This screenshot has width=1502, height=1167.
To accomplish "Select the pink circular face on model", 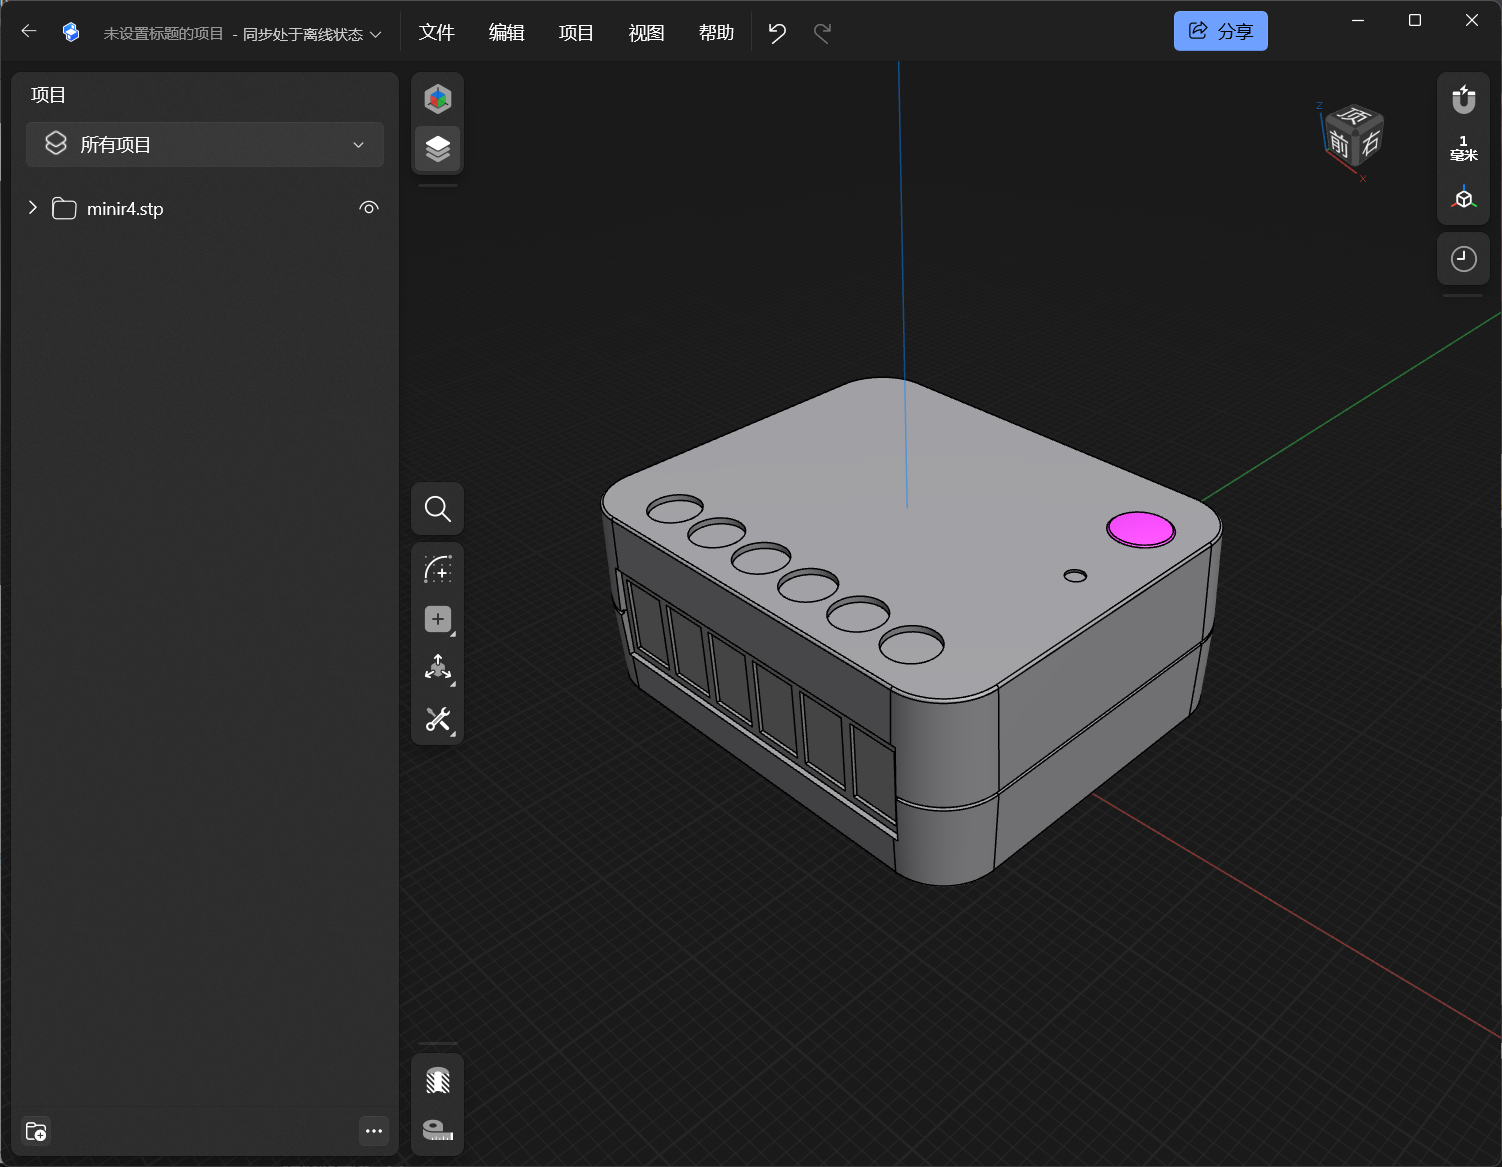I will (1140, 529).
